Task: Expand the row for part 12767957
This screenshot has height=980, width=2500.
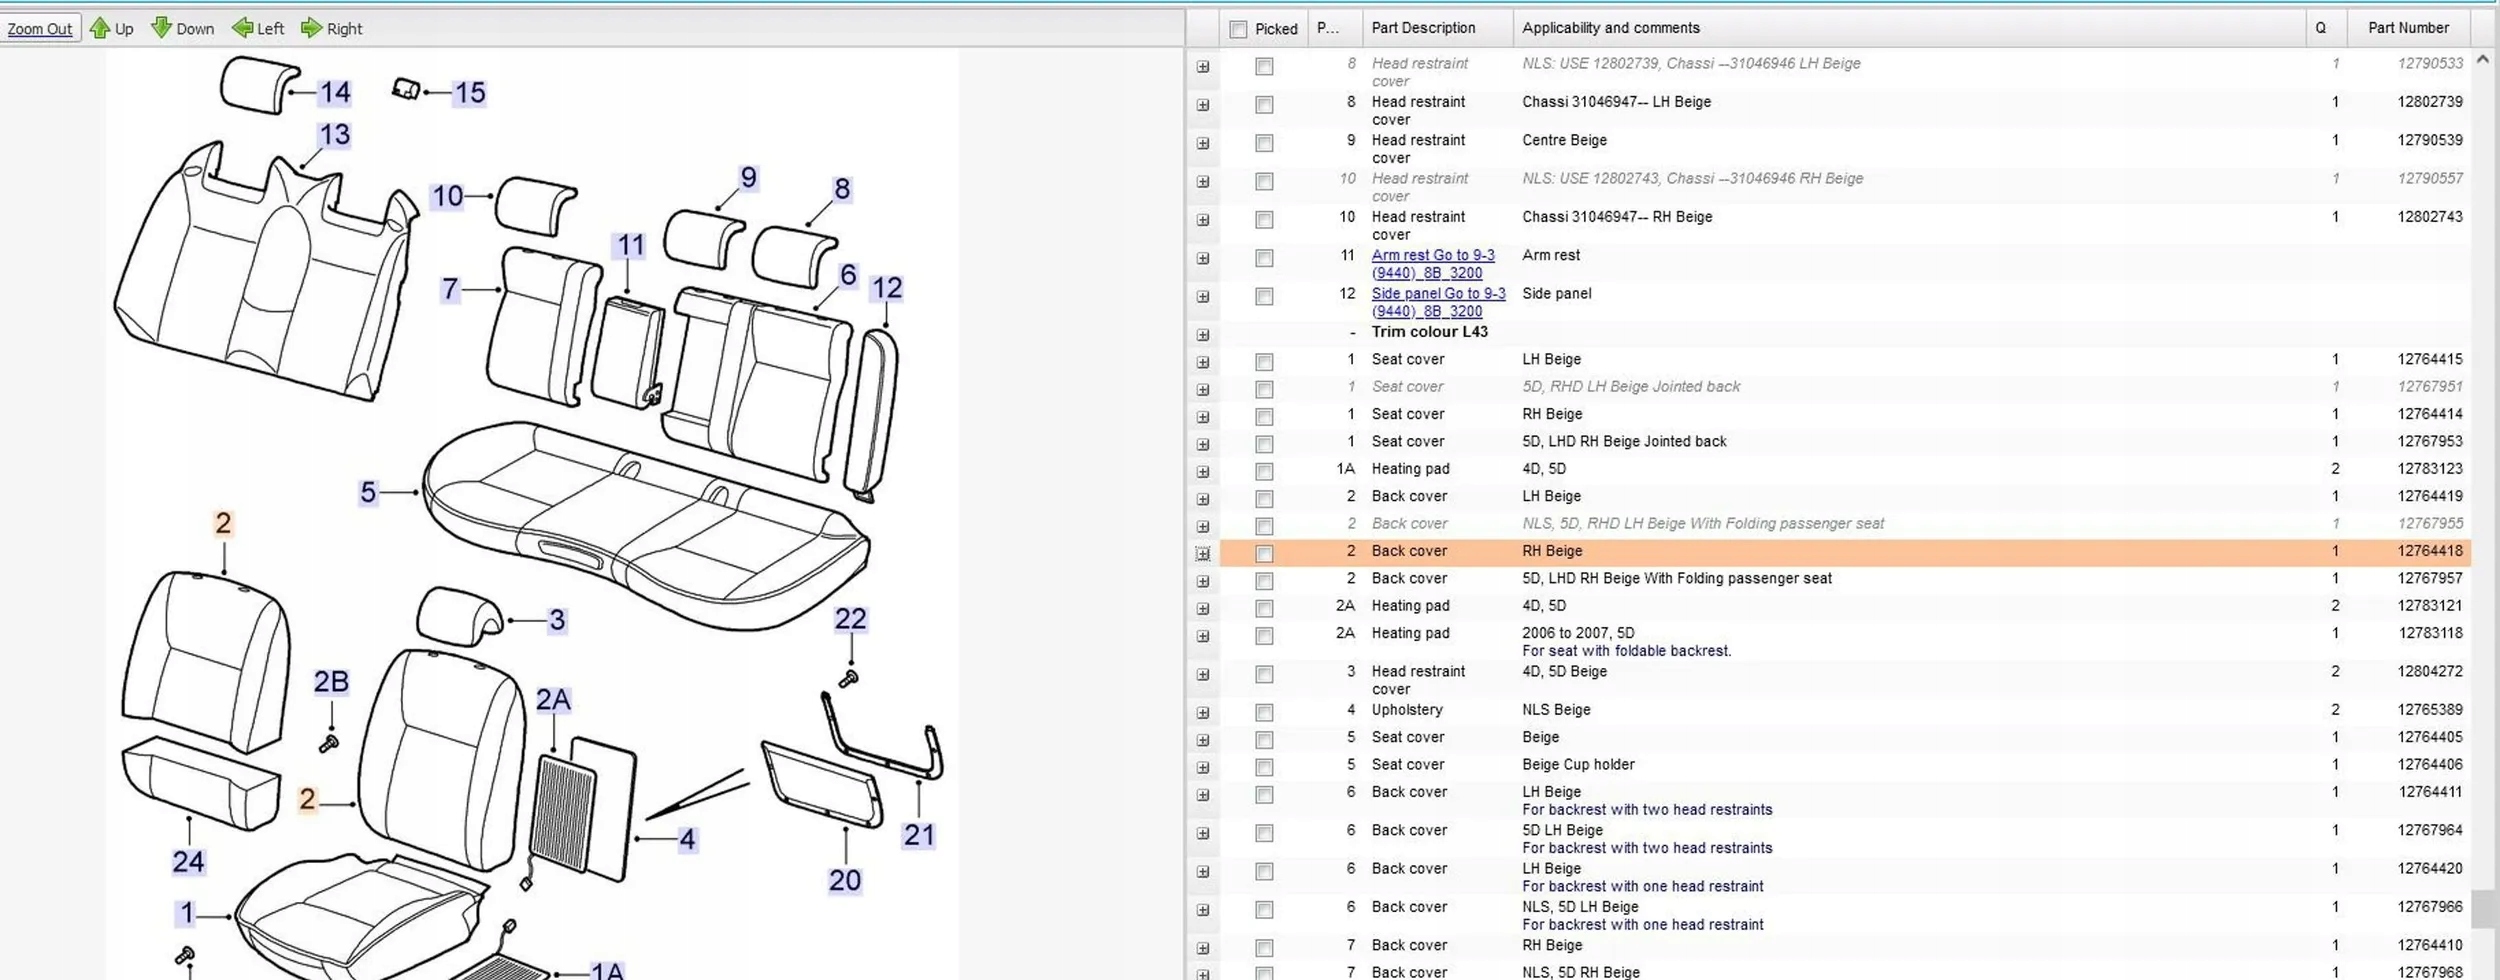Action: pyautogui.click(x=1203, y=582)
